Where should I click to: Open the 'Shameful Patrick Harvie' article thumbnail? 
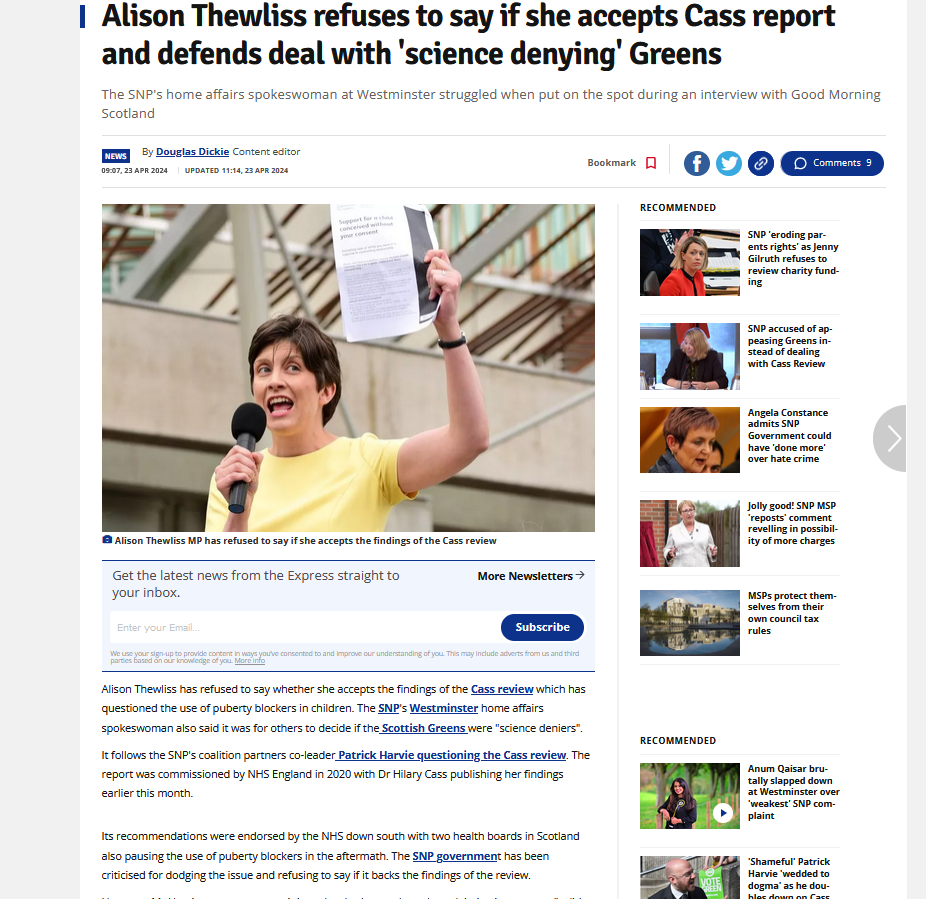690,877
